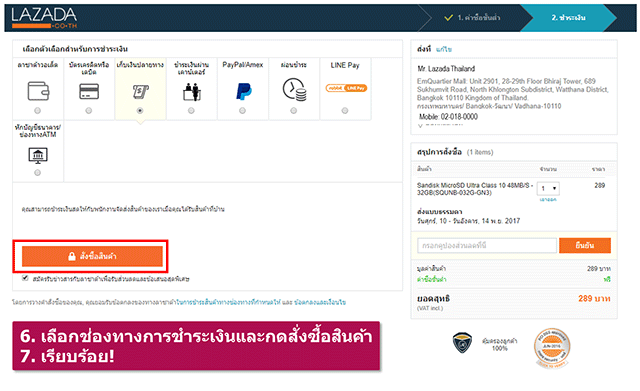
Task: Select the LINE Pay radio button
Action: [x=345, y=111]
